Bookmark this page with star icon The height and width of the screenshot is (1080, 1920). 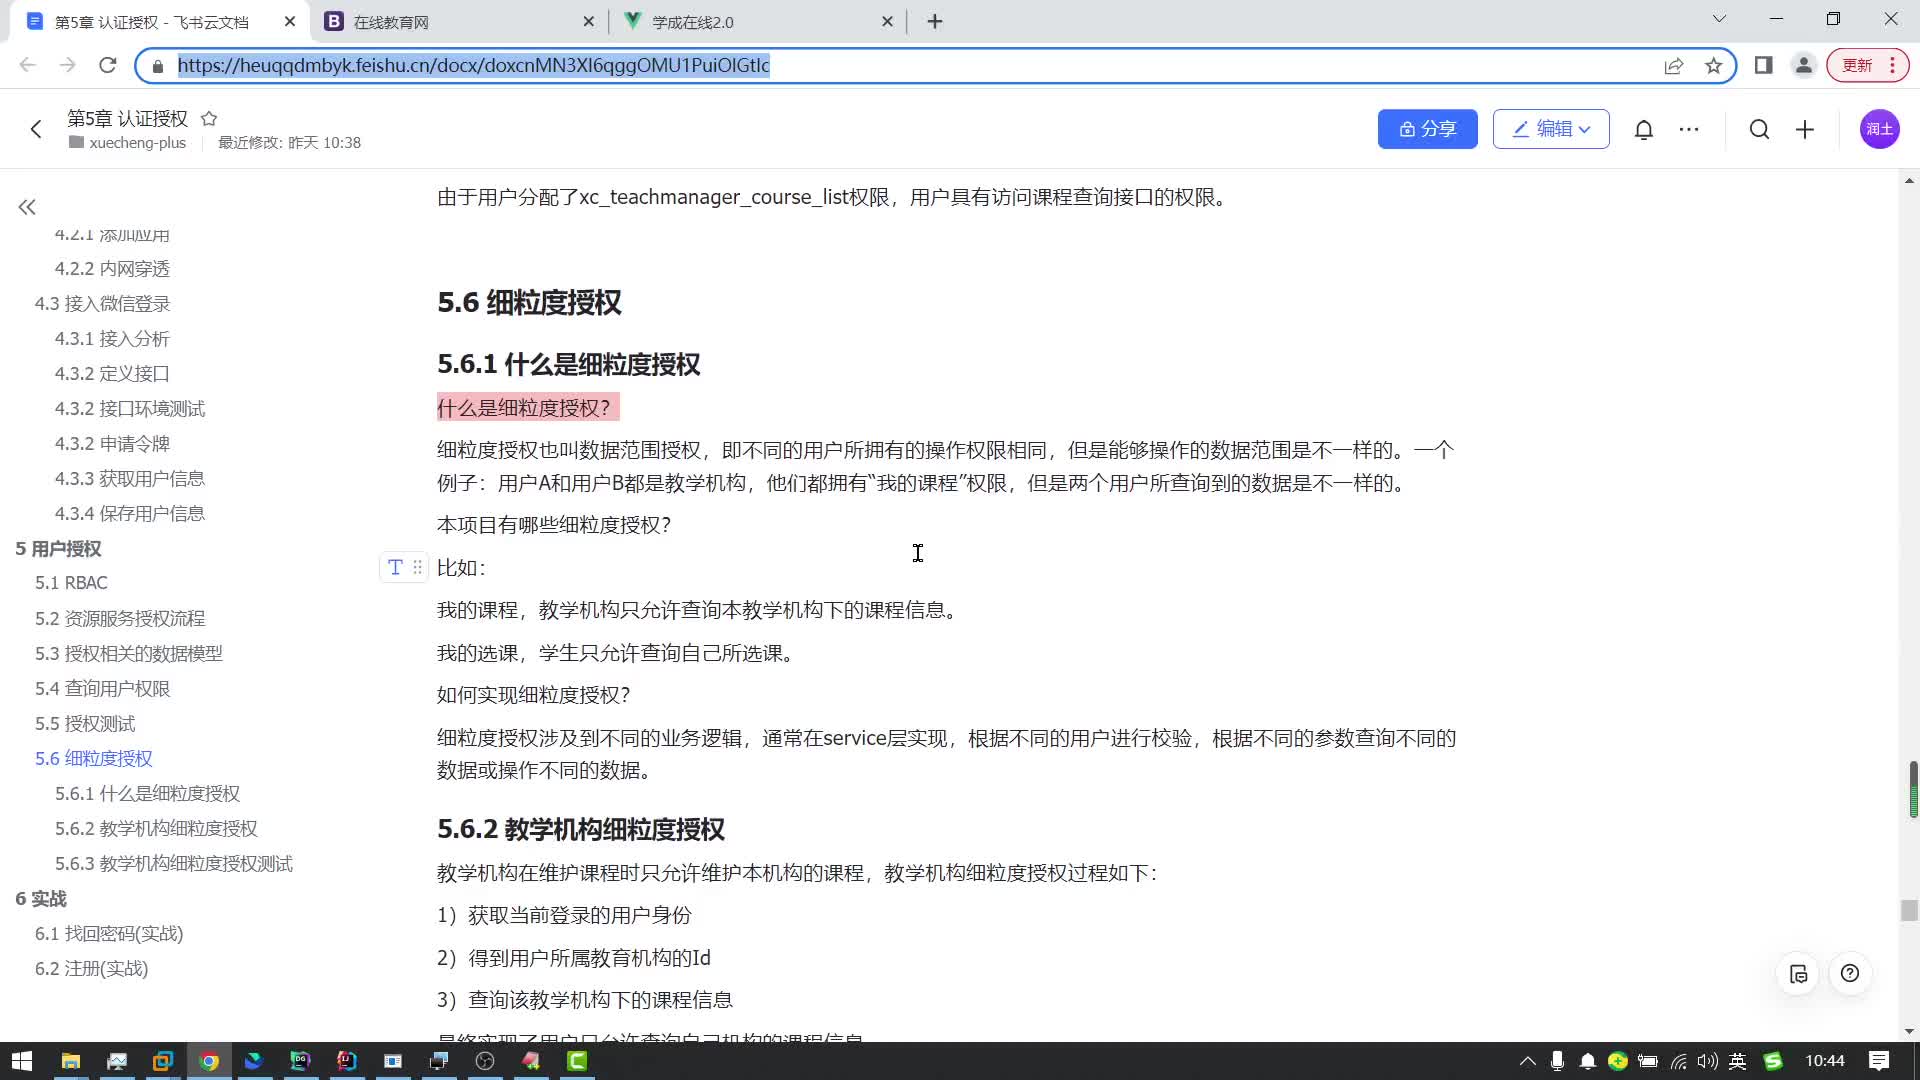pyautogui.click(x=1714, y=65)
